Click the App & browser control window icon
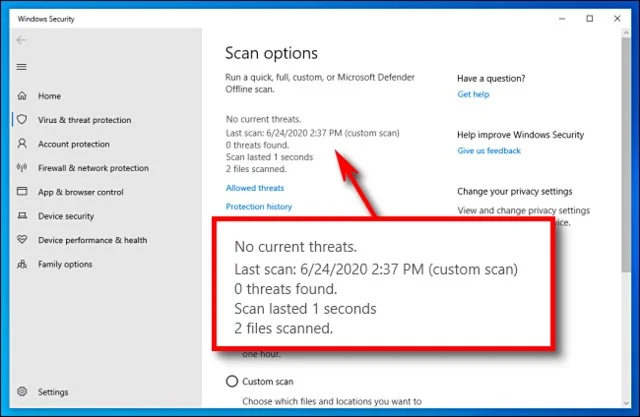Viewport: 640px width, 417px height. 22,191
